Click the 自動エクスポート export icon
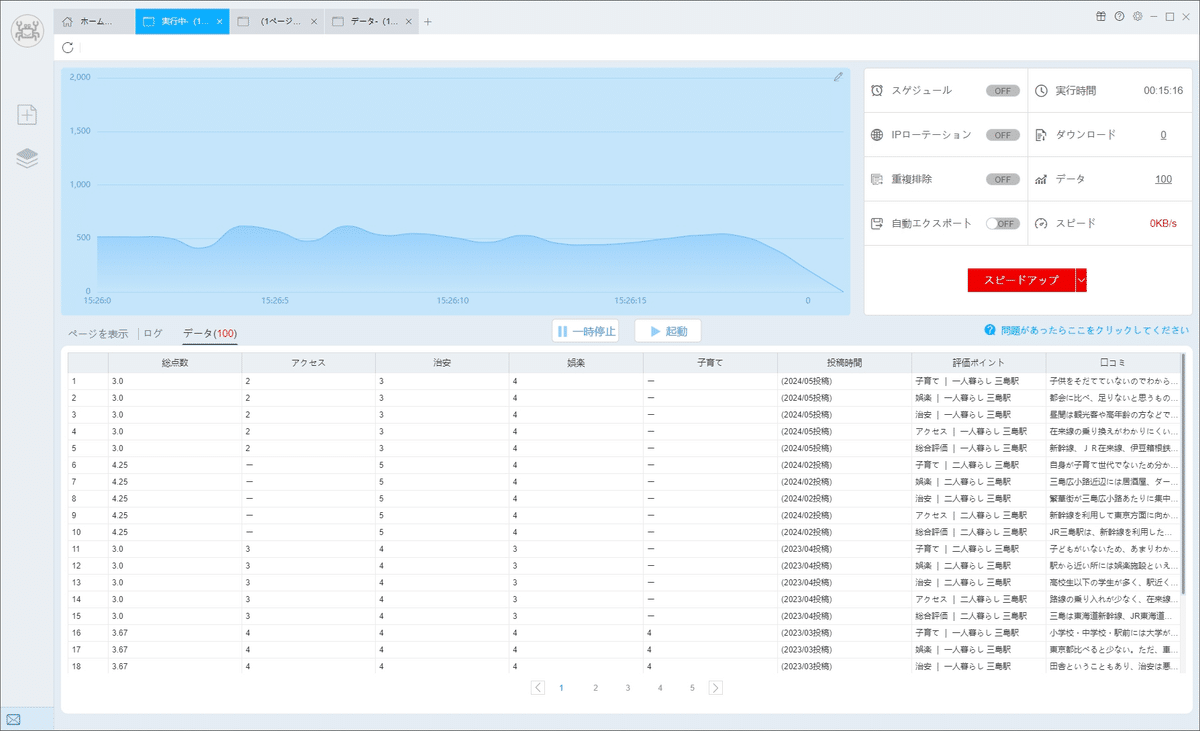This screenshot has width=1200, height=731. coord(877,223)
